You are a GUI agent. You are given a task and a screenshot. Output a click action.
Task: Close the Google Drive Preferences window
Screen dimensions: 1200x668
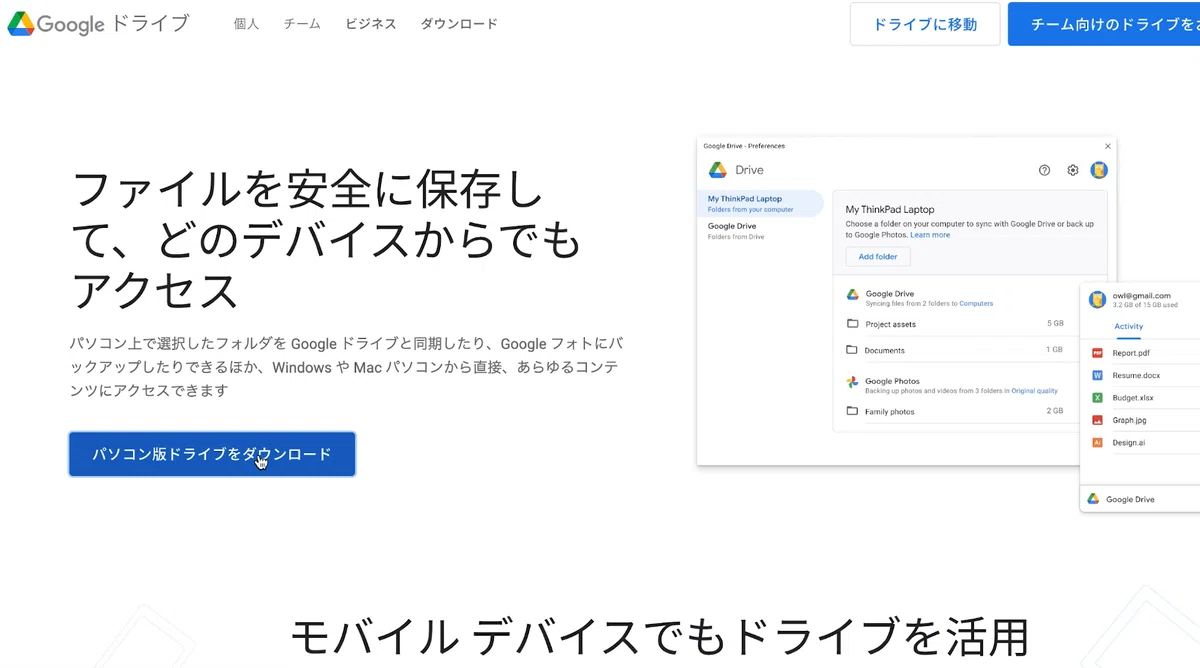click(1107, 146)
